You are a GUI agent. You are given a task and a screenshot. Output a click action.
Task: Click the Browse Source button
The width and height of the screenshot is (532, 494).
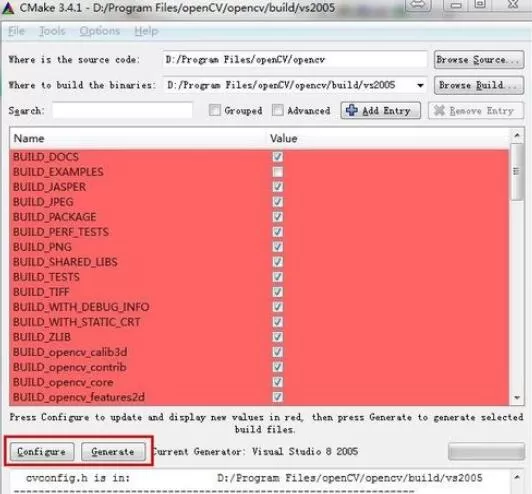[479, 60]
